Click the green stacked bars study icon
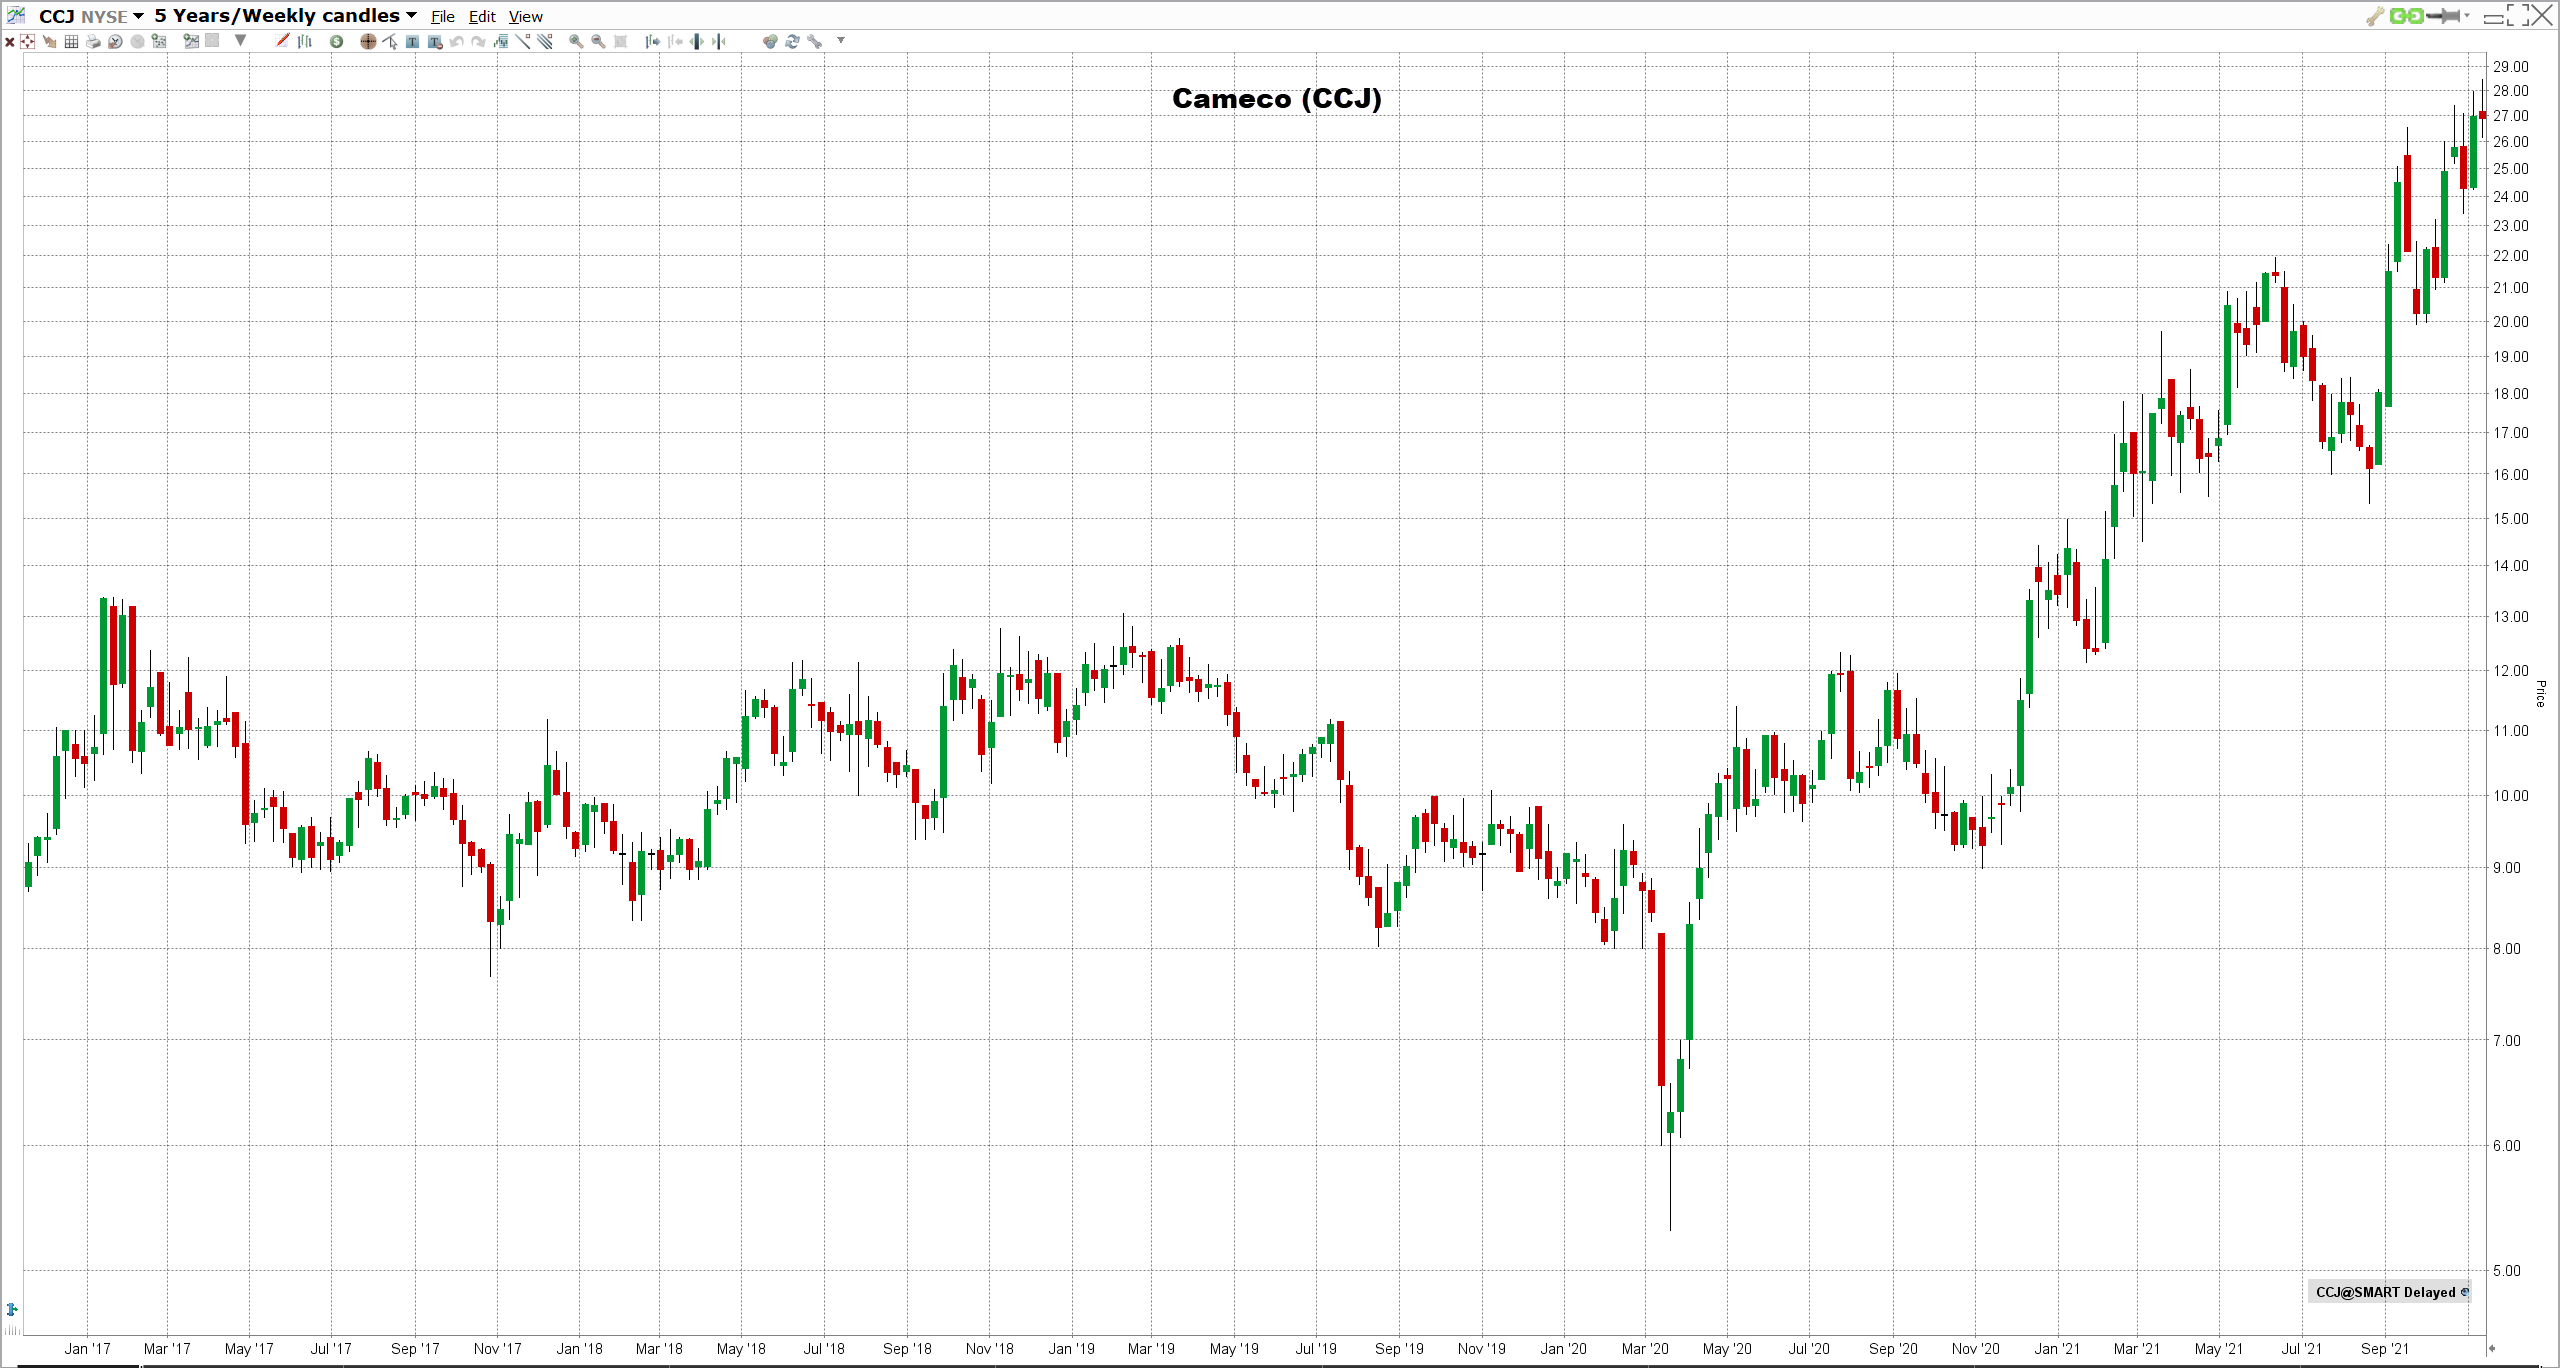 click(500, 41)
